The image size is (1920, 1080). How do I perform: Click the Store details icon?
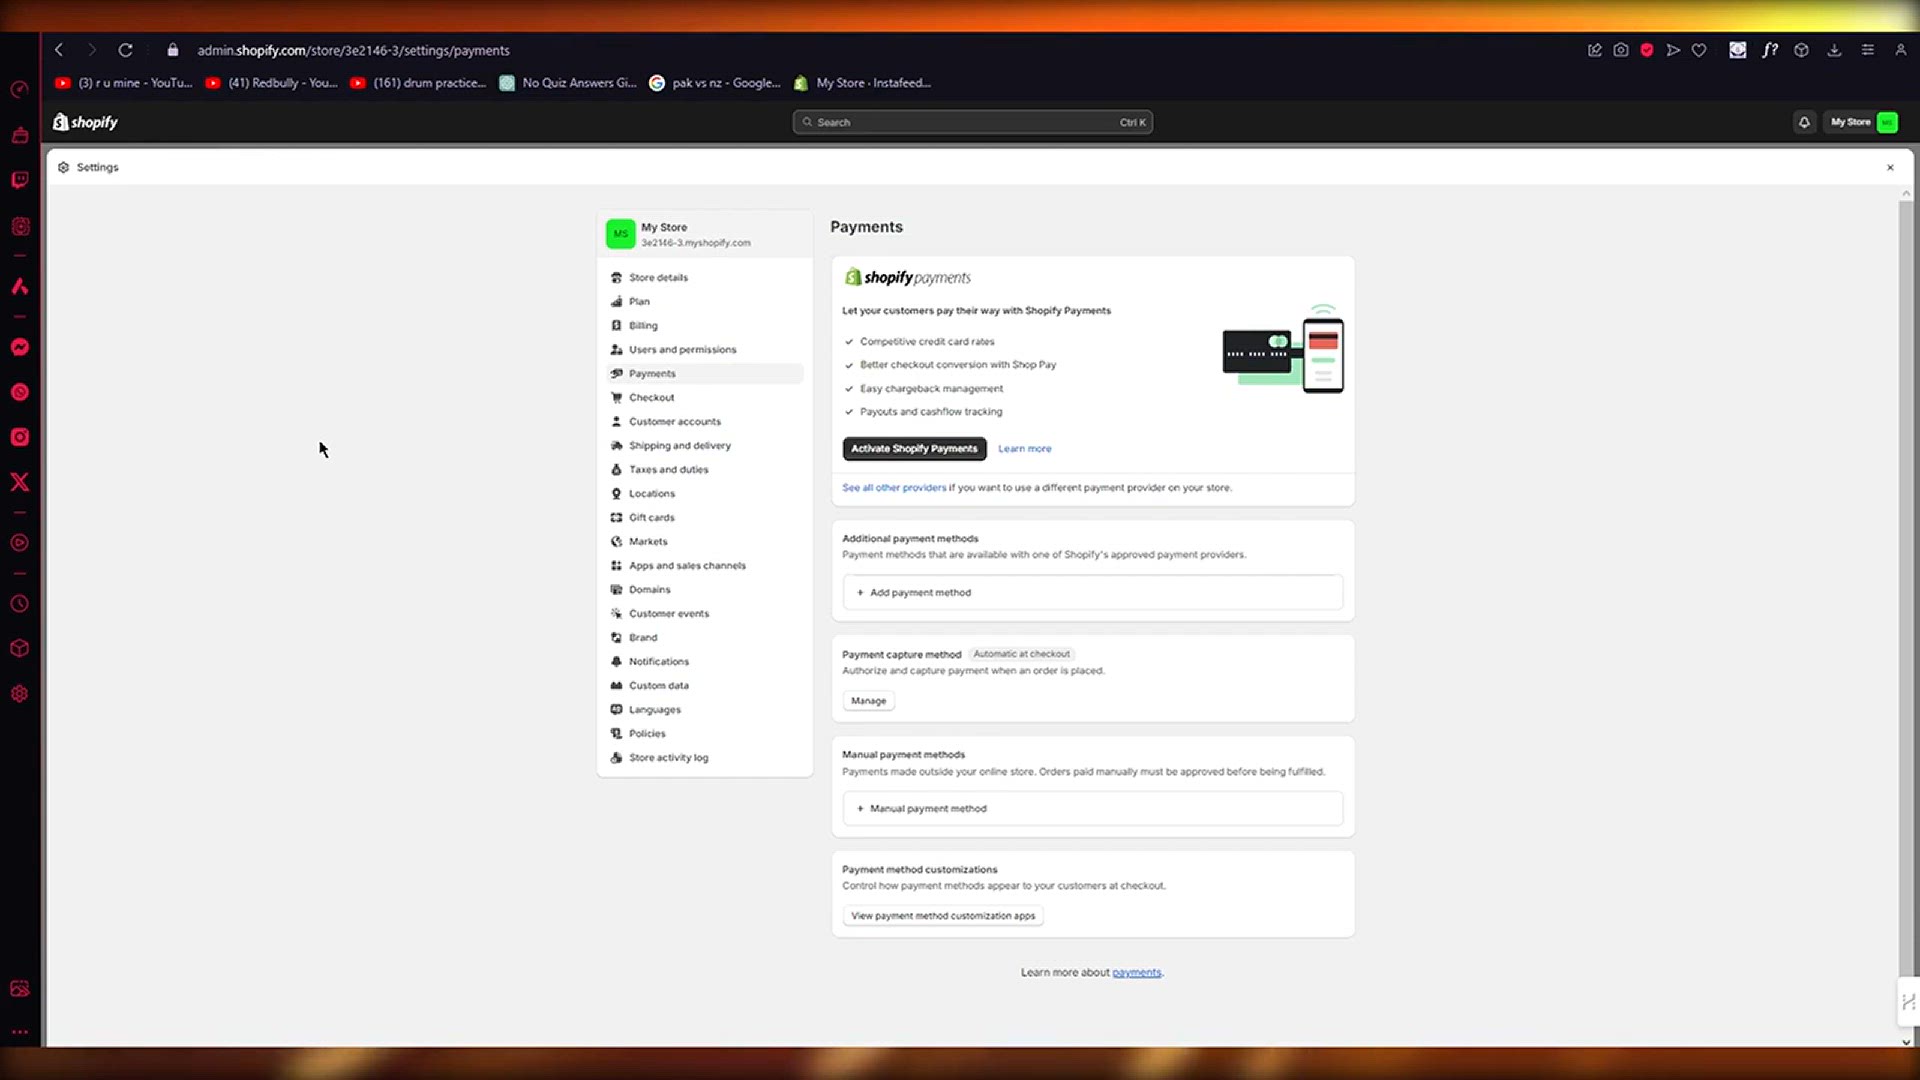click(x=616, y=278)
